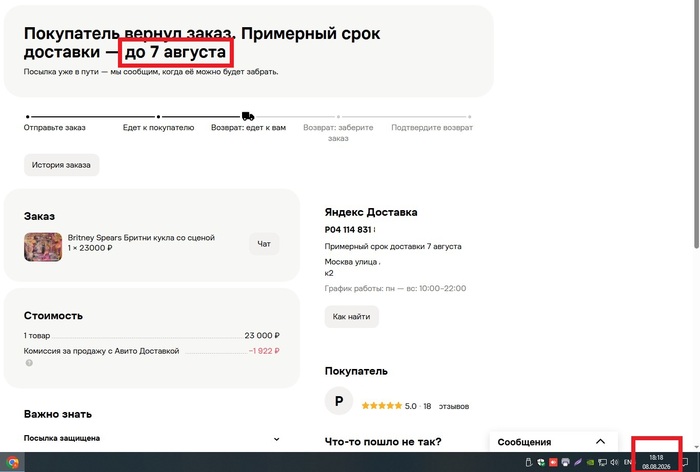This screenshot has width=700, height=472.
Task: Click the Chrome icon in the taskbar
Action: point(12,462)
